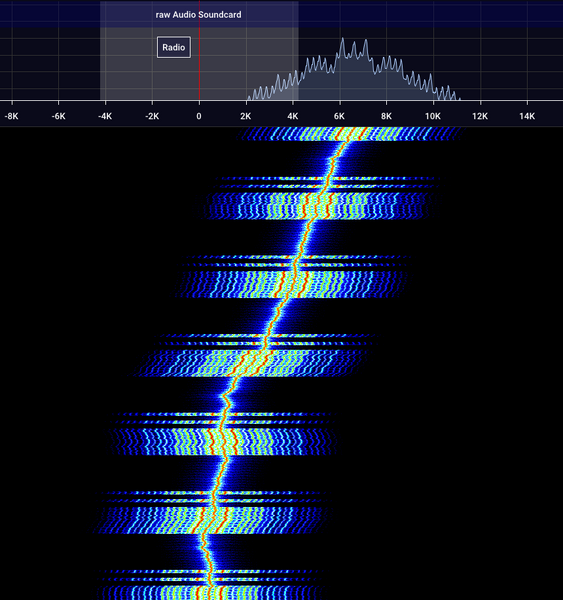Click the Radio button in passband

click(174, 47)
